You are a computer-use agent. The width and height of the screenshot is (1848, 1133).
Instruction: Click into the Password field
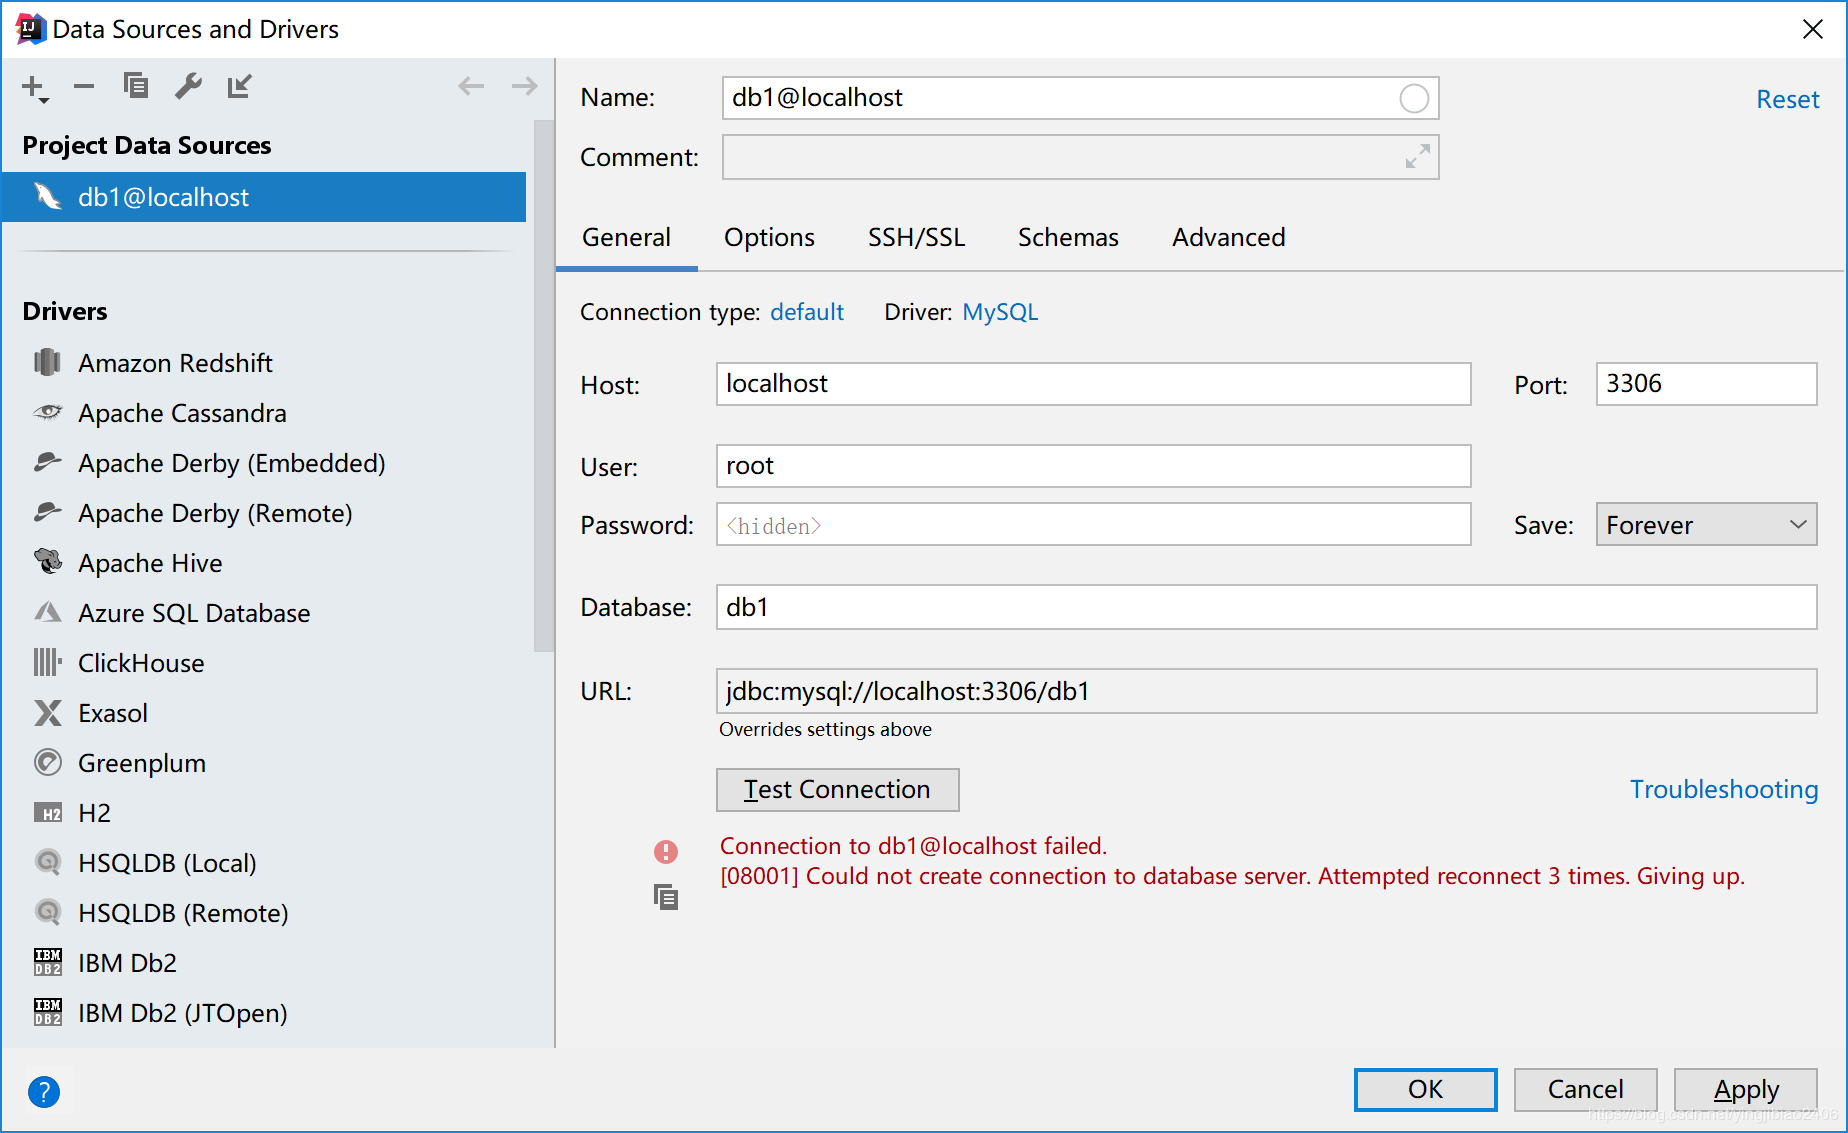1093,525
